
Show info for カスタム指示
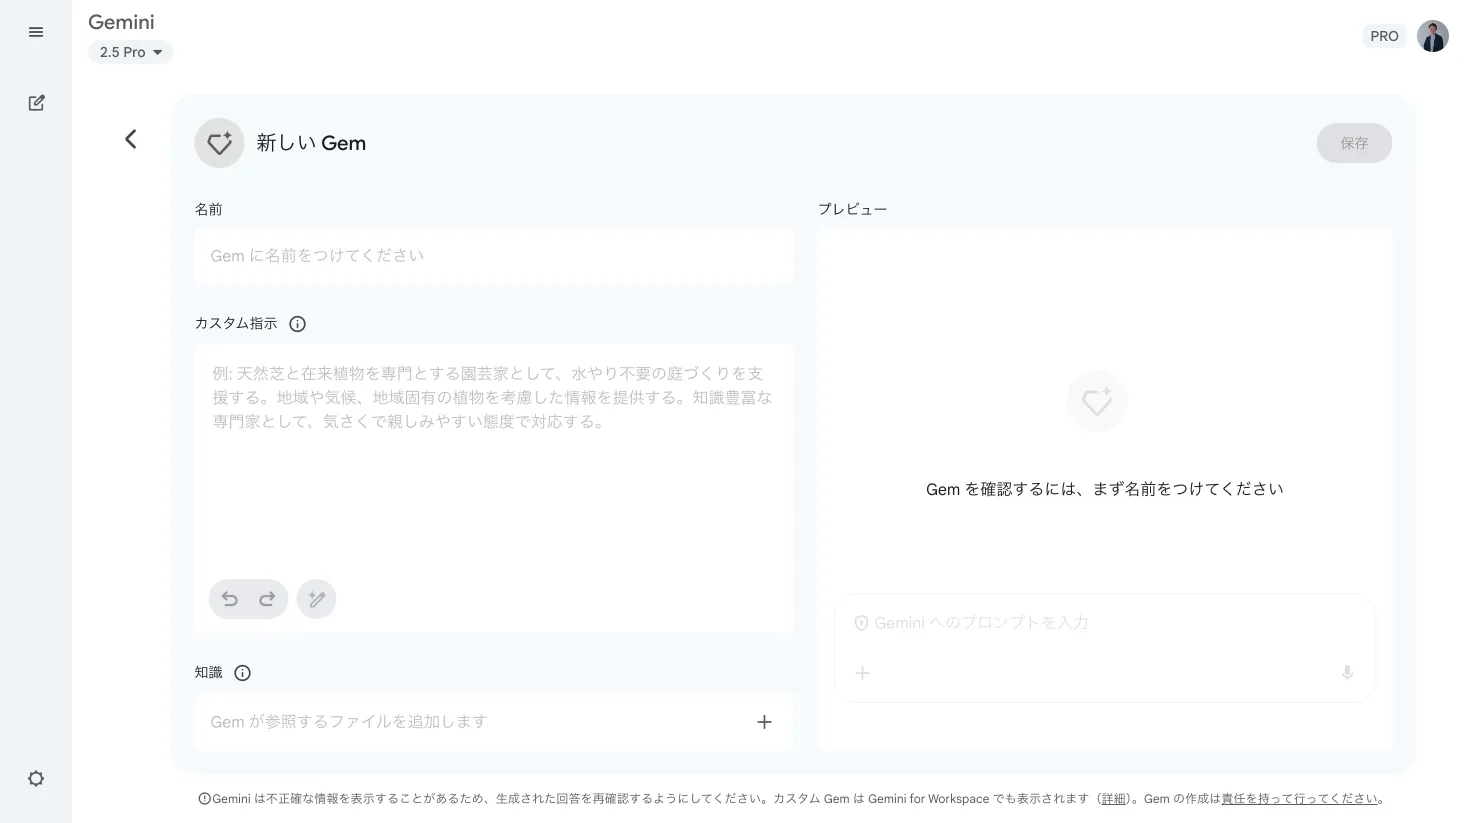(297, 324)
